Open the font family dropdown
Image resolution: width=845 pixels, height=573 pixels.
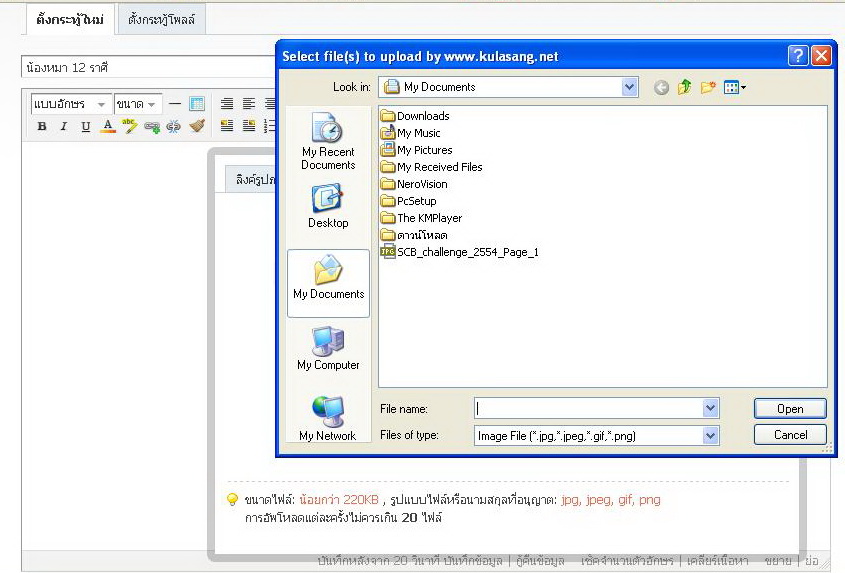[x=71, y=103]
